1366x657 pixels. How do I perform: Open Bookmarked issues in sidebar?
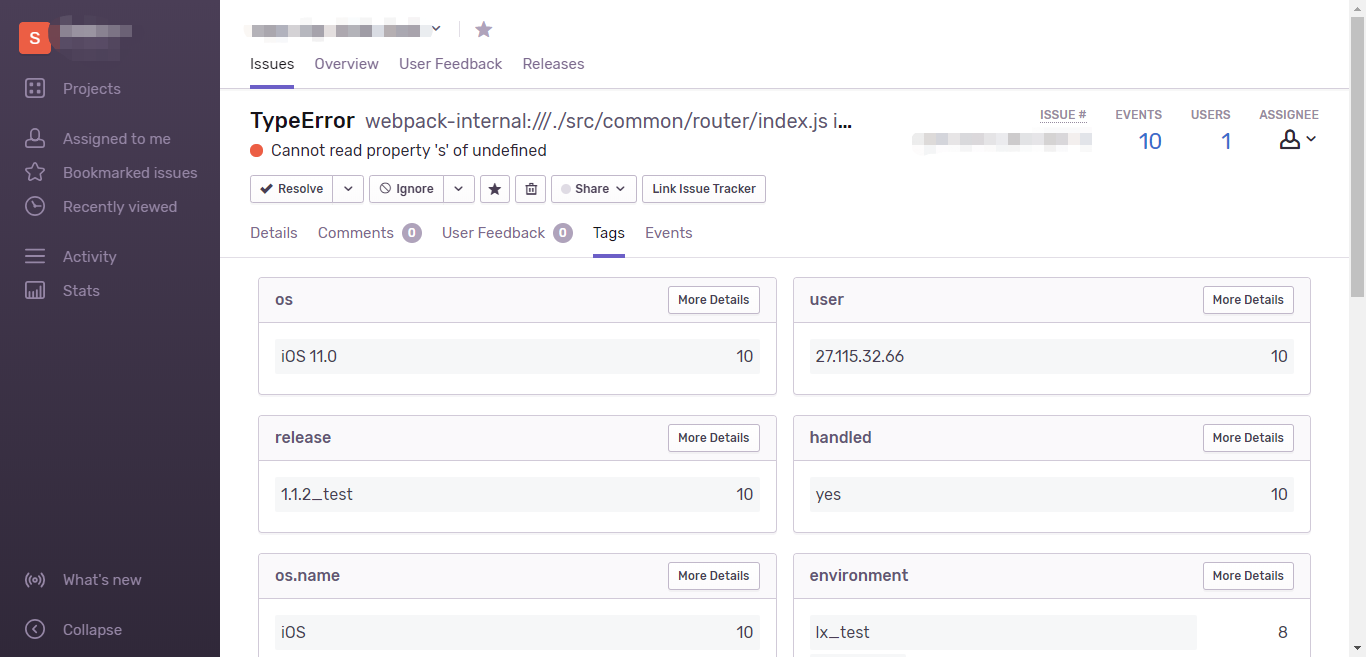point(129,173)
